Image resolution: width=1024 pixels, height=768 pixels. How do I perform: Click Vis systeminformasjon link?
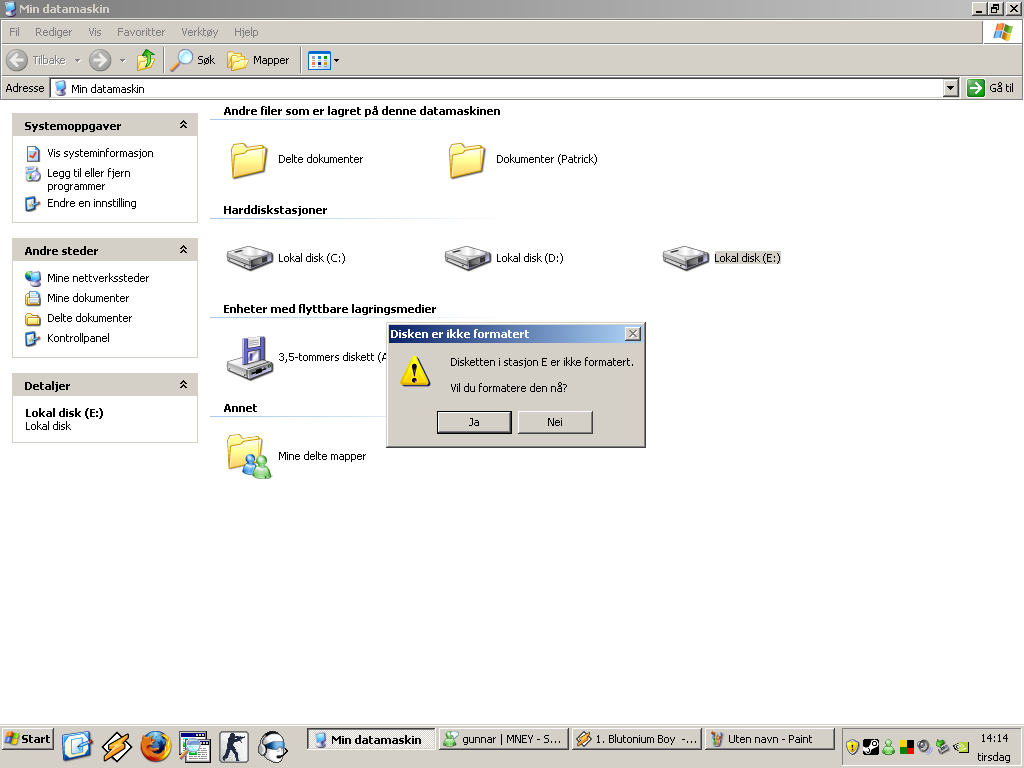point(100,153)
